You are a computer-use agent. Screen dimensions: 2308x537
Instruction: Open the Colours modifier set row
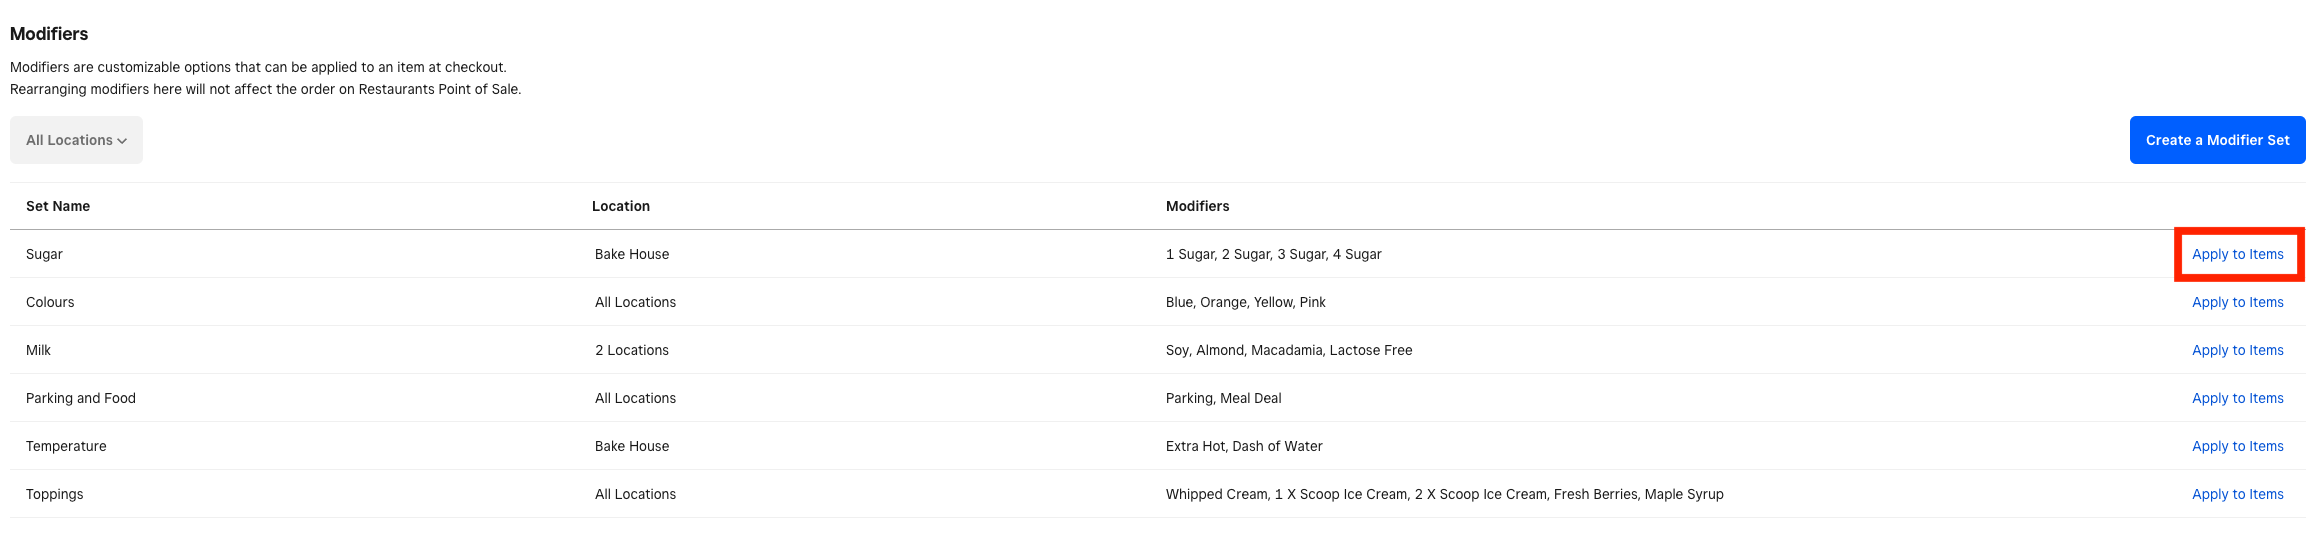[50, 302]
